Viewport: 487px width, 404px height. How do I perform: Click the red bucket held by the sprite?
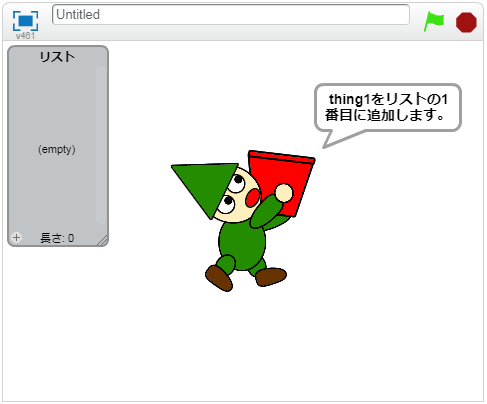(x=281, y=183)
